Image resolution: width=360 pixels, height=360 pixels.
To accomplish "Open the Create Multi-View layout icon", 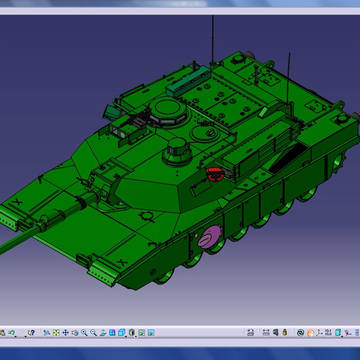I will click(x=112, y=332).
